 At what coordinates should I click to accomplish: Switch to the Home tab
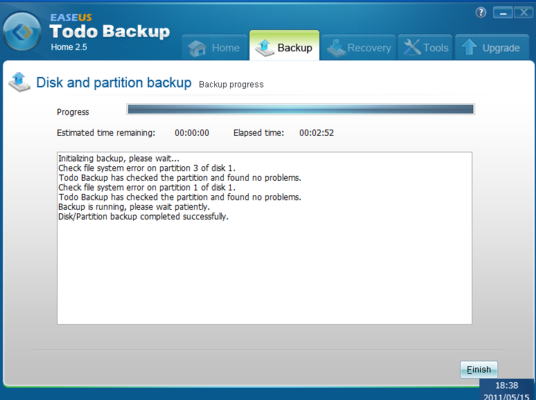pos(214,48)
